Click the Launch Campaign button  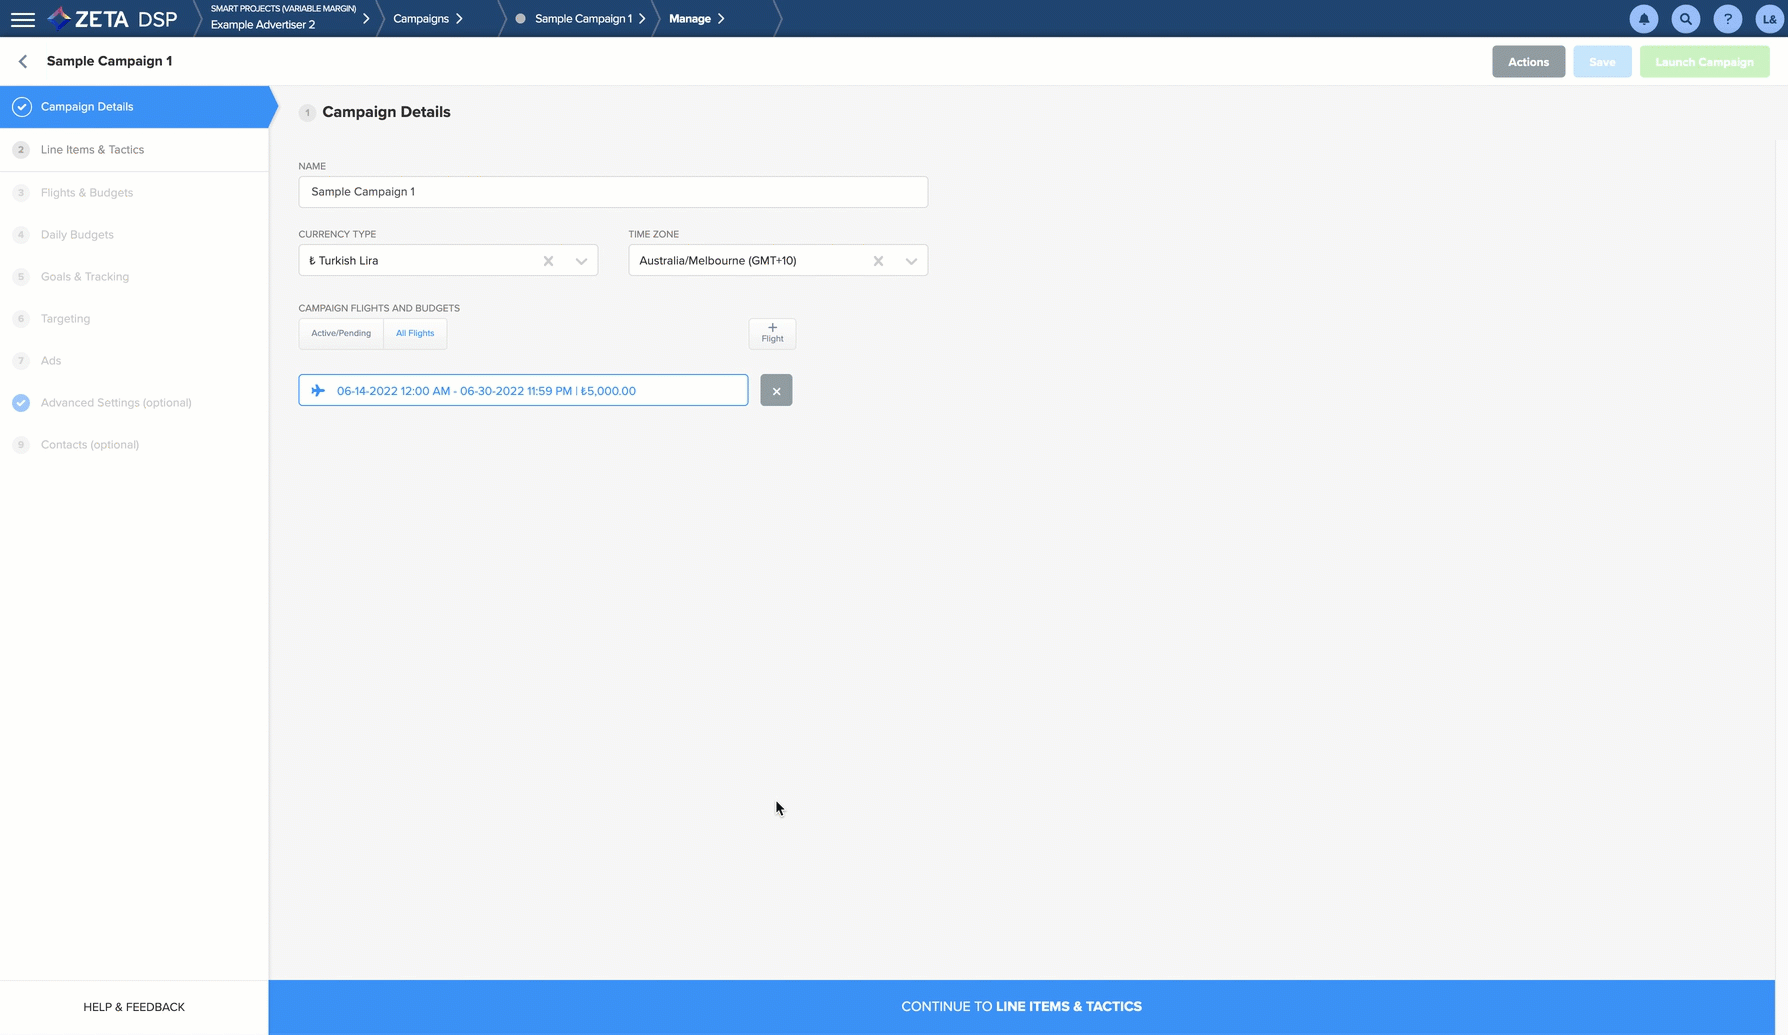click(x=1704, y=62)
